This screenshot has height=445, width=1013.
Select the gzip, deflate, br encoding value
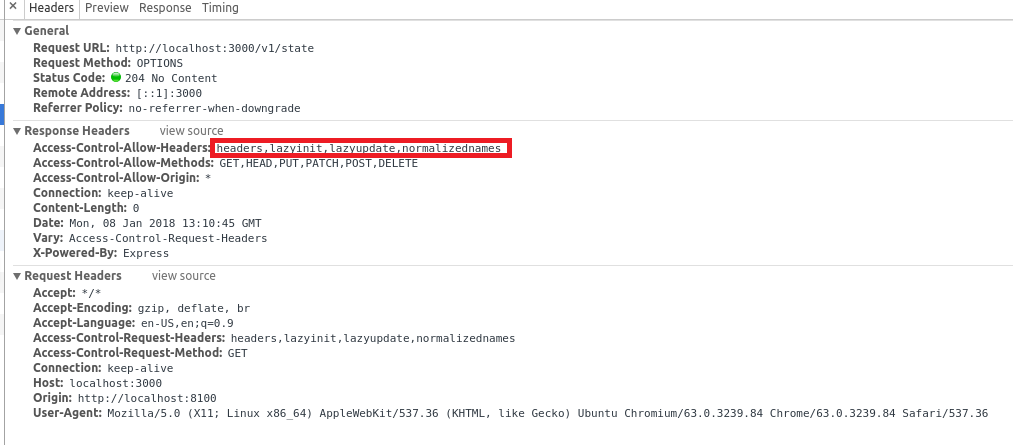(194, 308)
